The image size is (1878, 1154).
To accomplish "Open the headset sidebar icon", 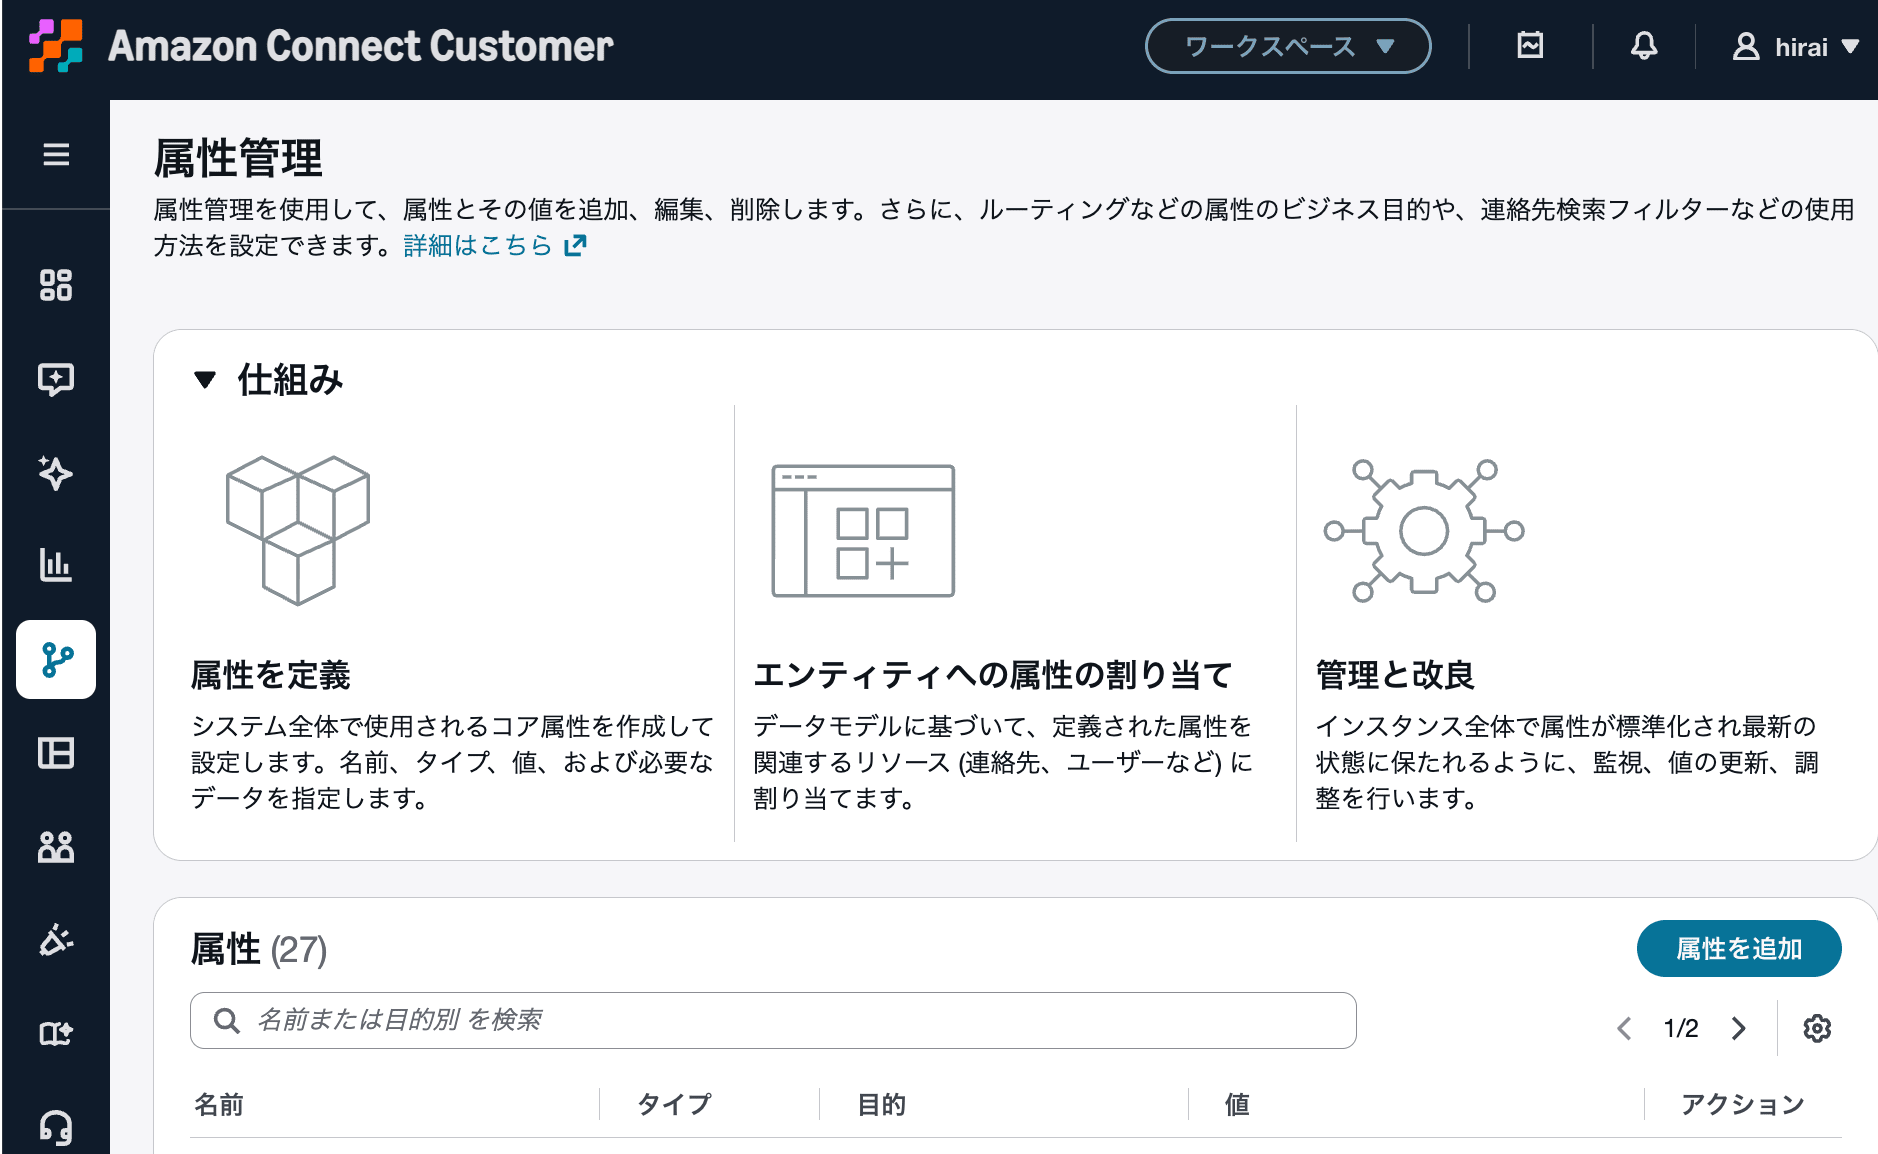I will click(x=56, y=1127).
